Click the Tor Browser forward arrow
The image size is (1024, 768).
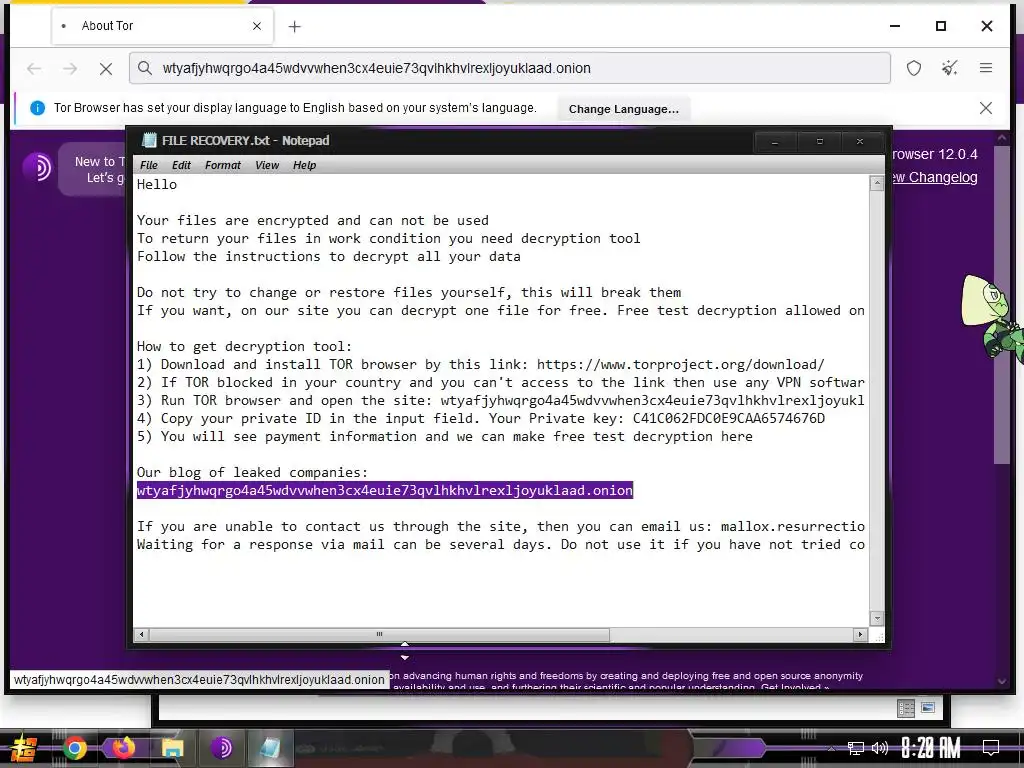pos(71,69)
